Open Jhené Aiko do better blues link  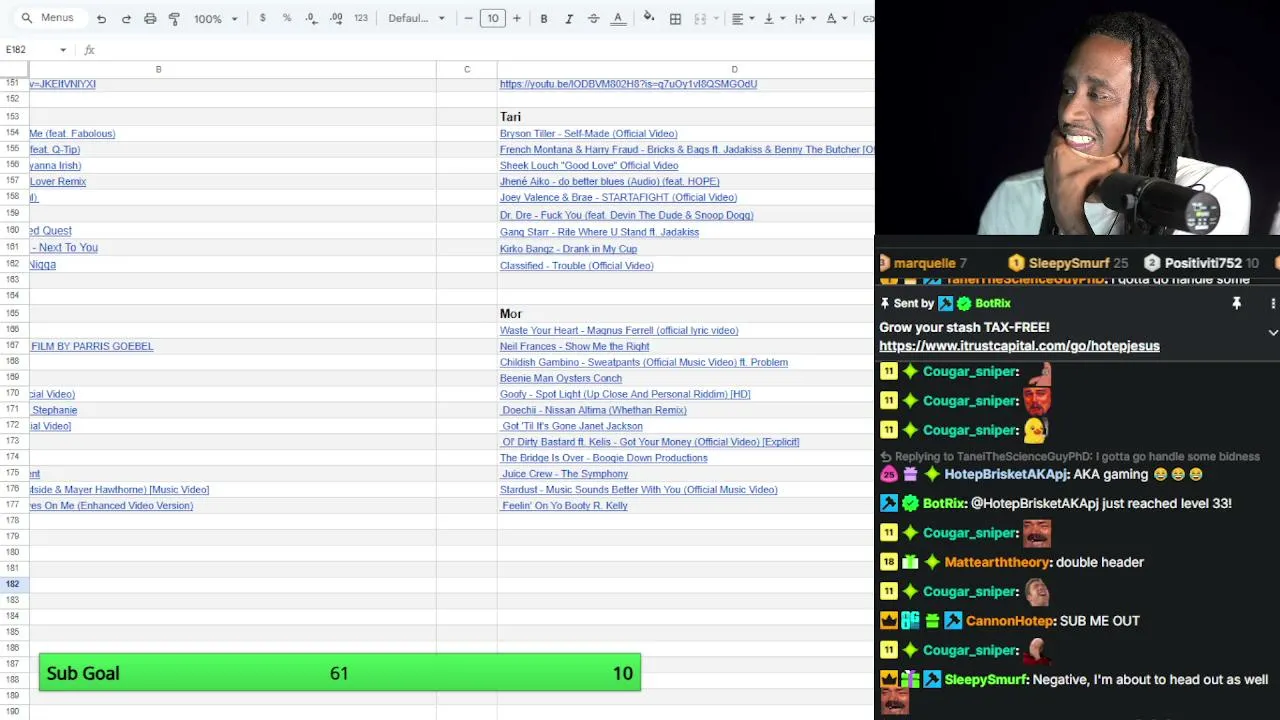(610, 182)
